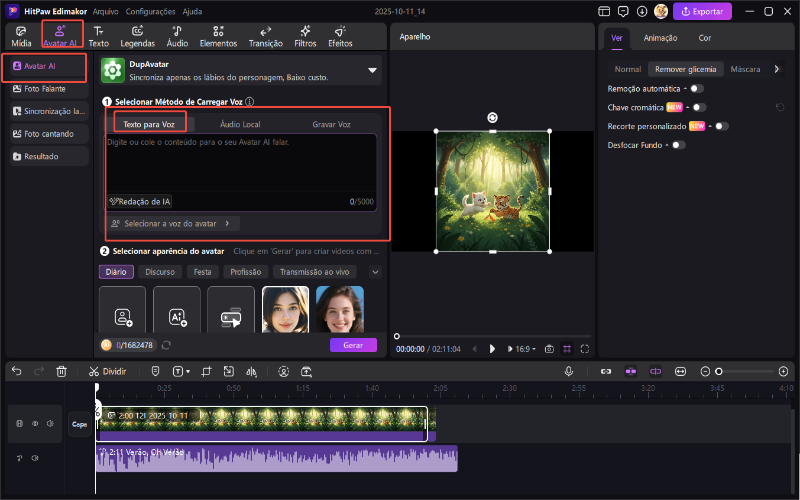Delete the selected clip with the trash icon
This screenshot has width=800, height=500.
[62, 371]
